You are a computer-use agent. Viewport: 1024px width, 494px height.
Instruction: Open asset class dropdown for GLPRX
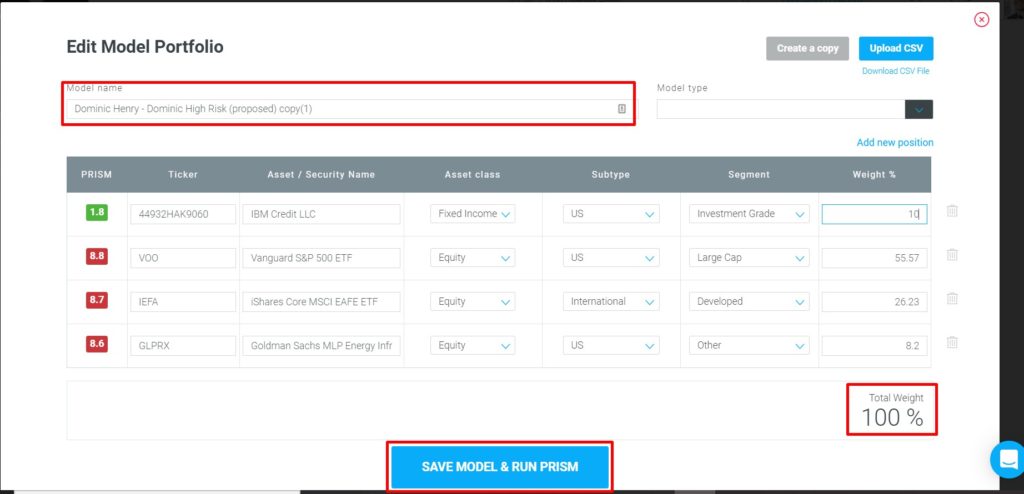[473, 345]
